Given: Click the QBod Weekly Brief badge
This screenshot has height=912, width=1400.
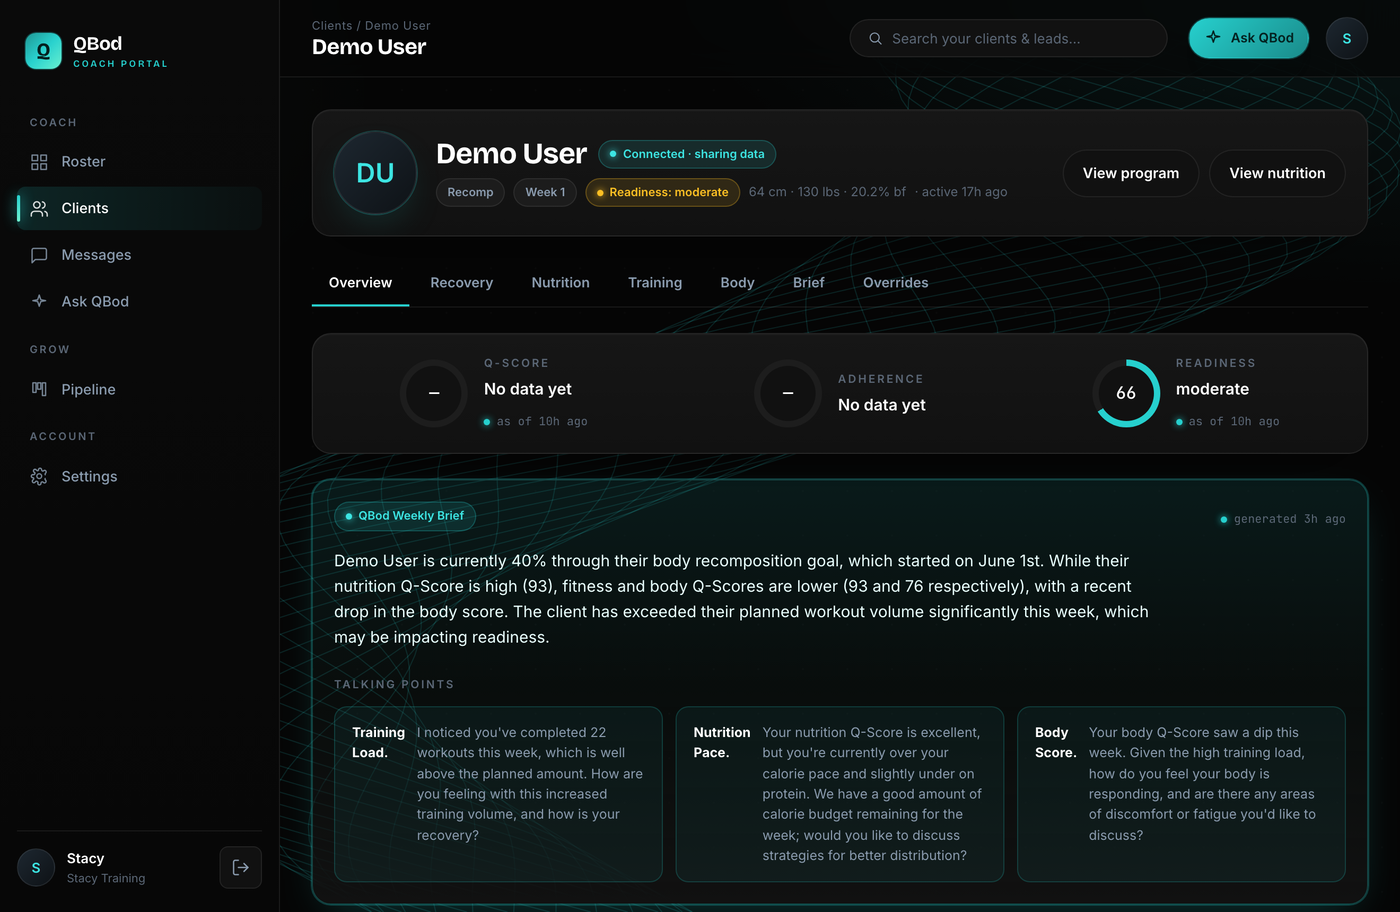Looking at the screenshot, I should pos(405,516).
